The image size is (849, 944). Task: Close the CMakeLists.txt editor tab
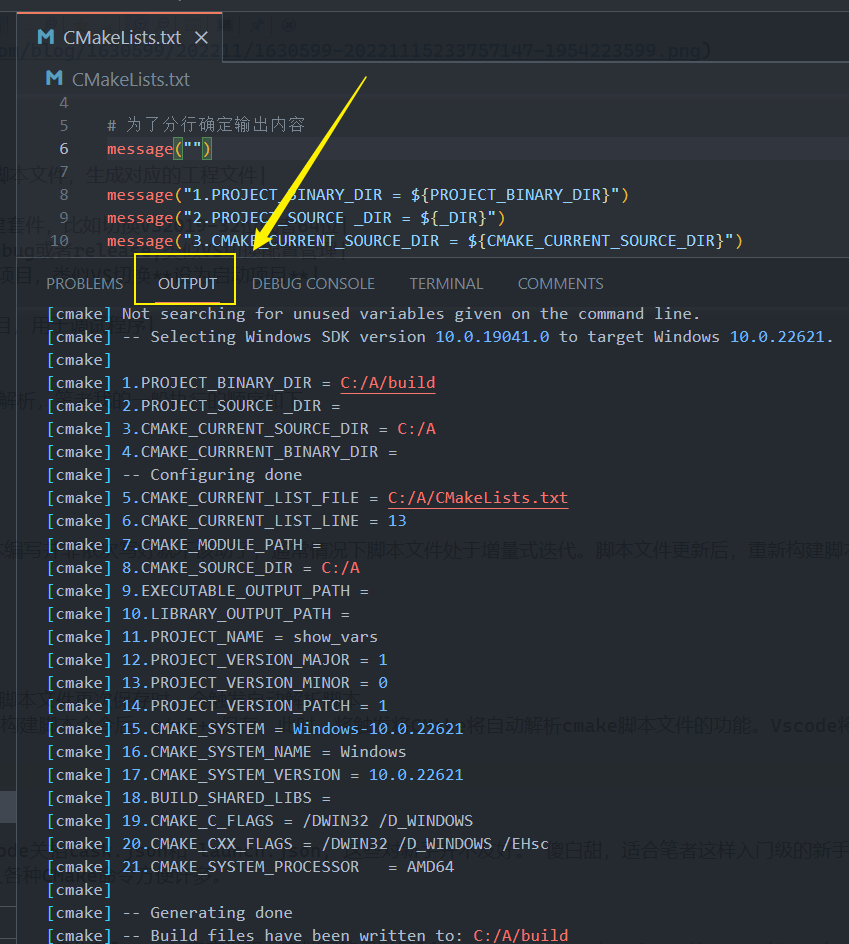pyautogui.click(x=202, y=38)
